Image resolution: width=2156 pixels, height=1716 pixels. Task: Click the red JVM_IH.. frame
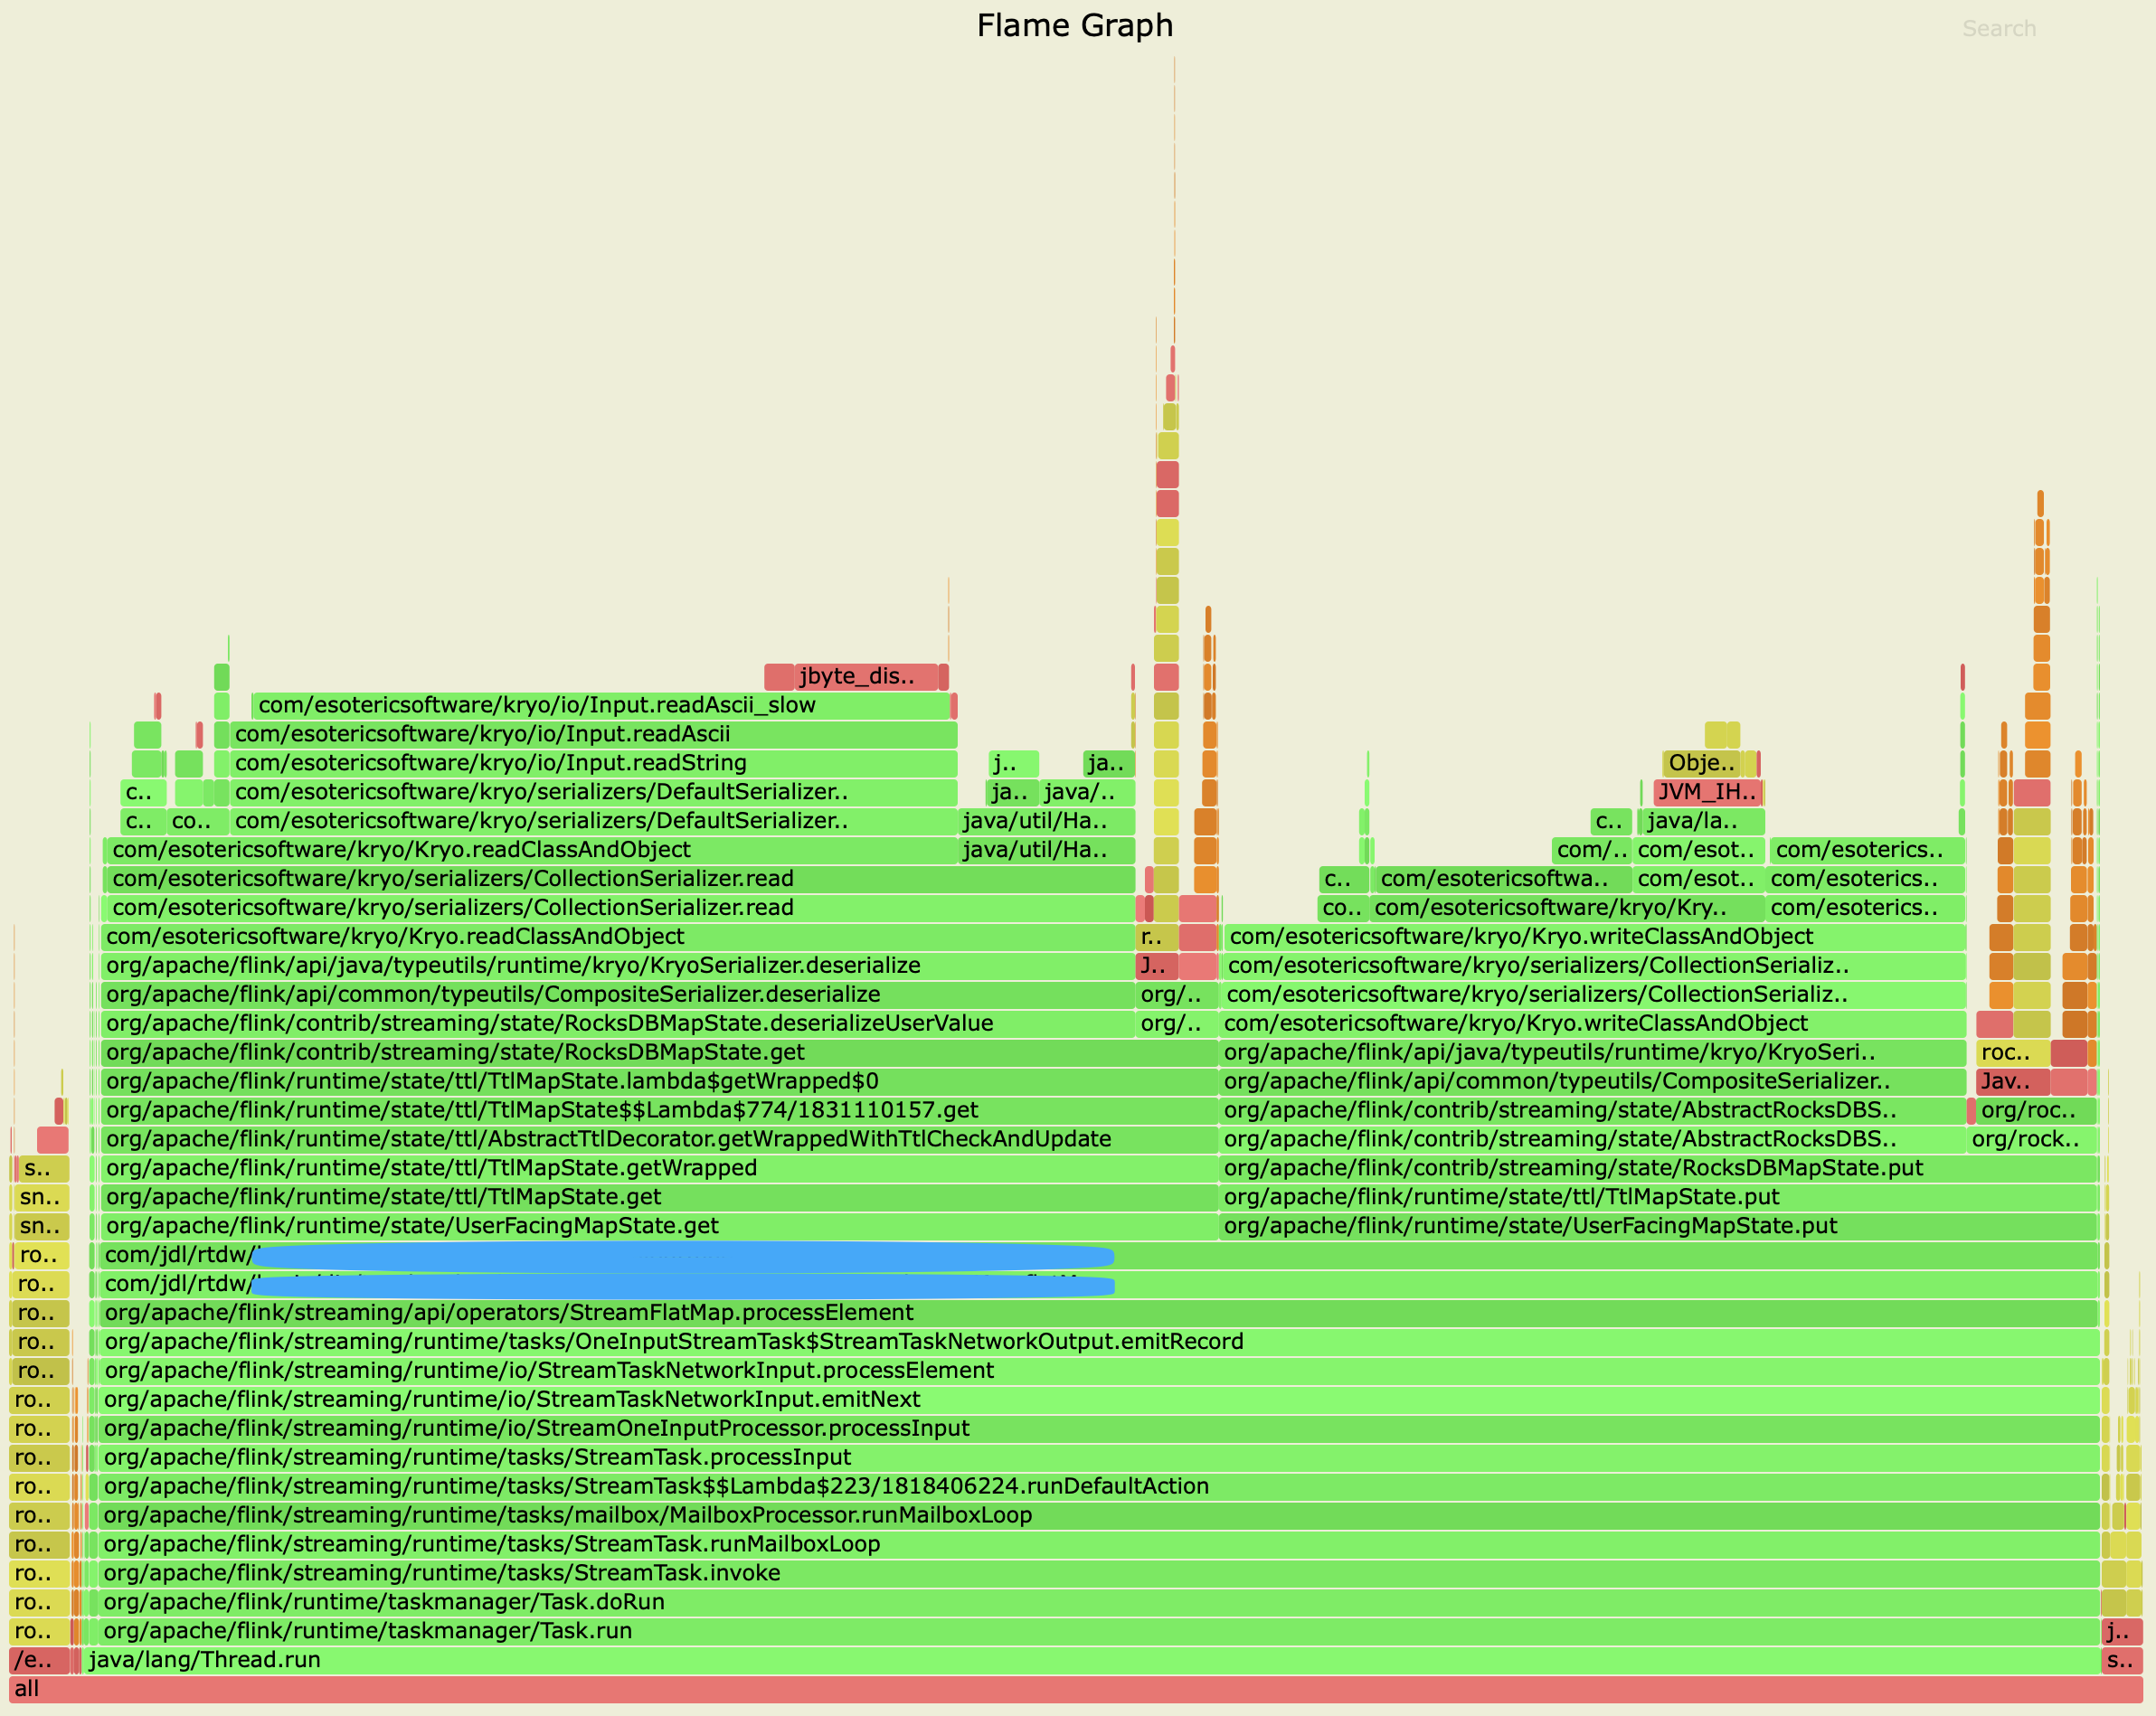tap(1707, 792)
